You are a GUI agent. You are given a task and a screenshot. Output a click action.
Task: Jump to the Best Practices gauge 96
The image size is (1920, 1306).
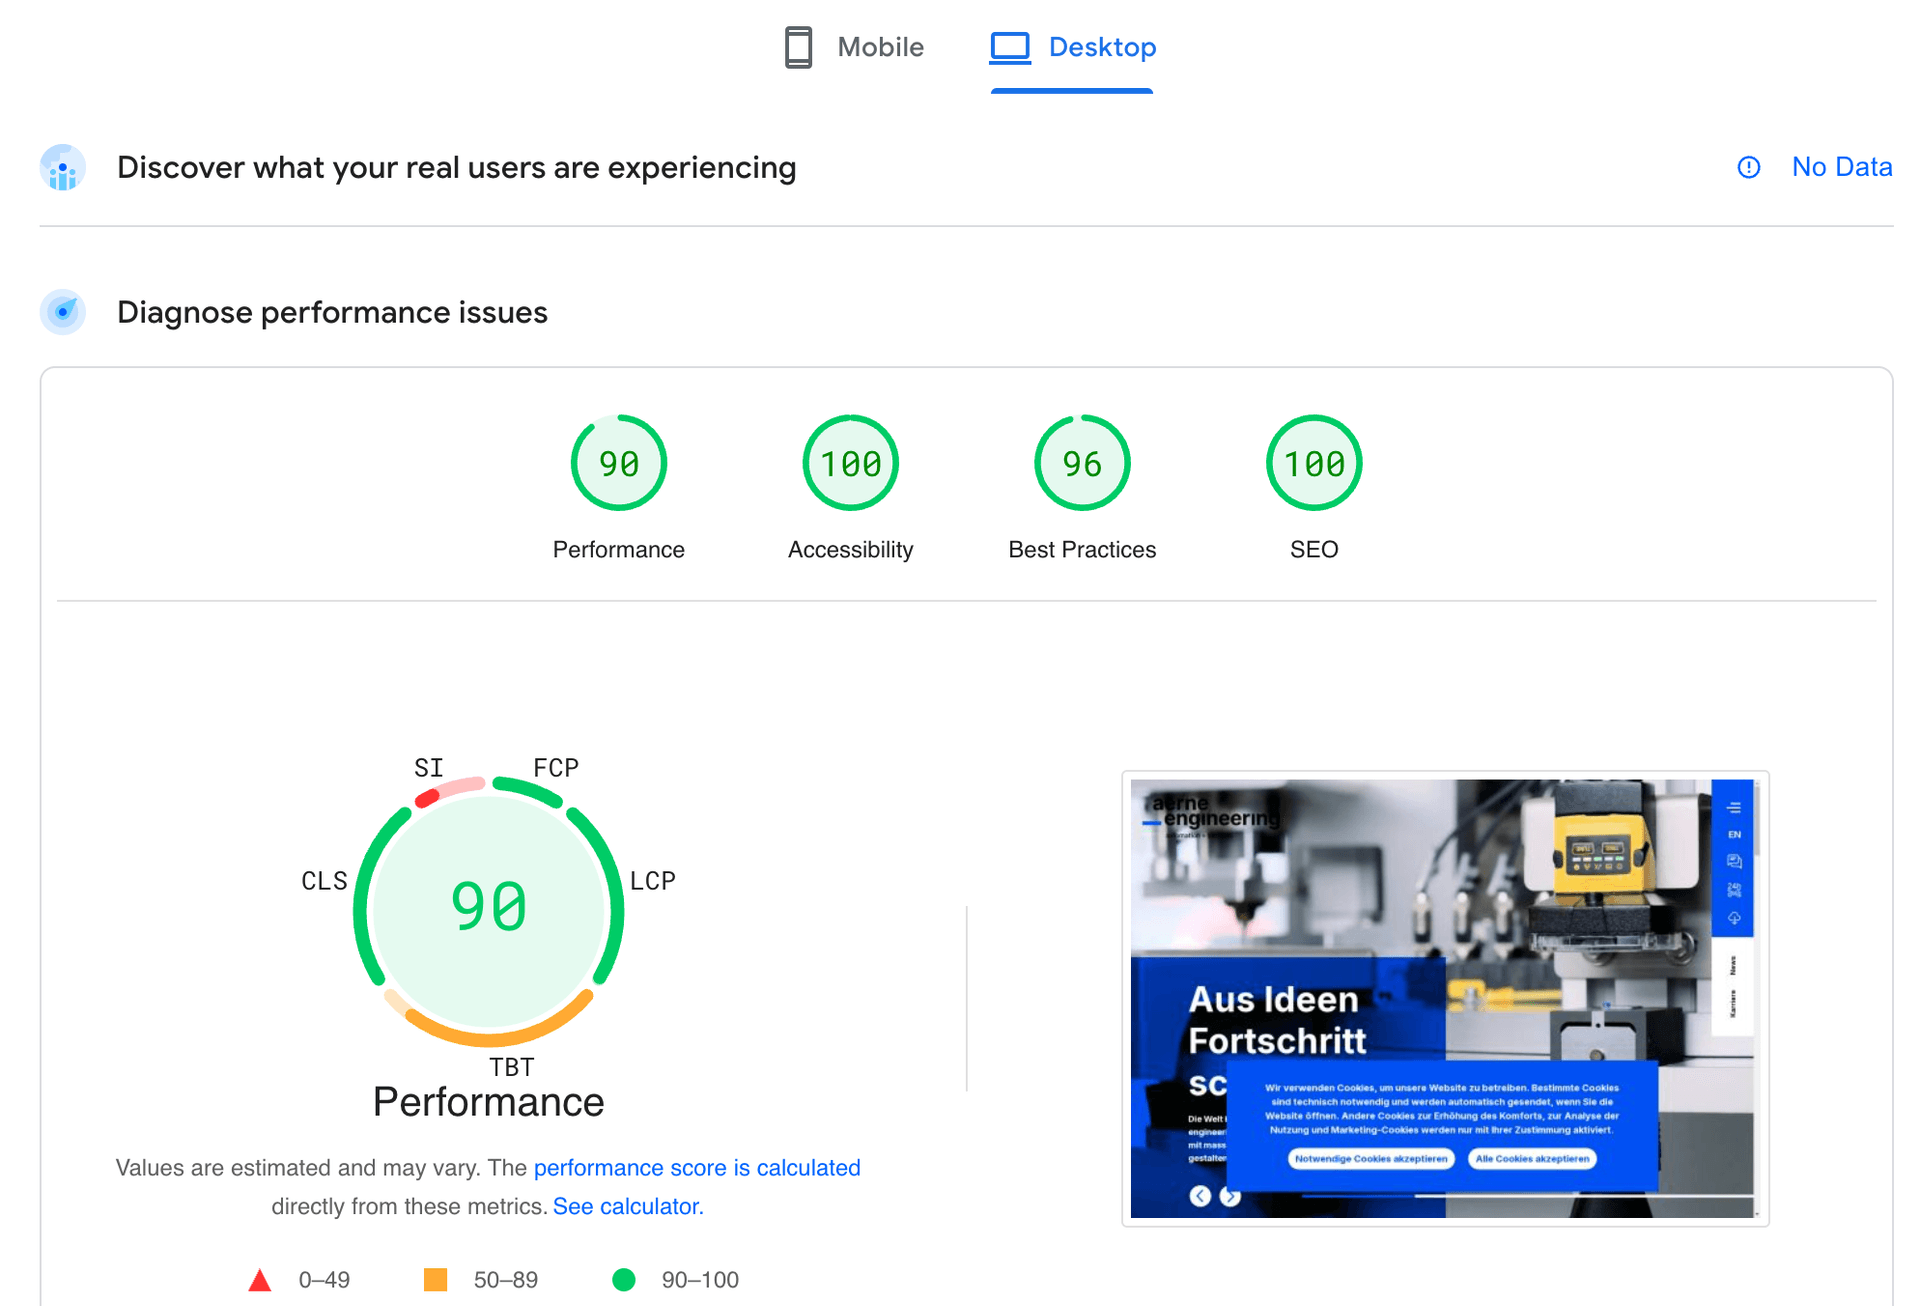[1082, 463]
